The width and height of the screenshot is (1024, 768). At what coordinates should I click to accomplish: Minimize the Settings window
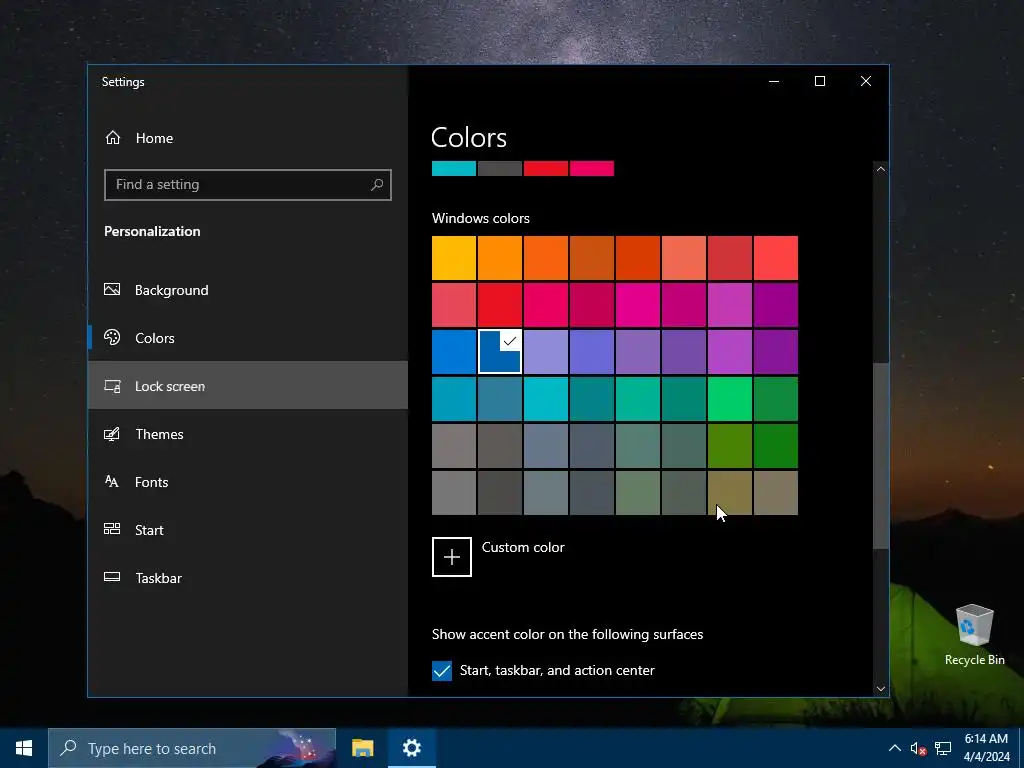tap(774, 82)
